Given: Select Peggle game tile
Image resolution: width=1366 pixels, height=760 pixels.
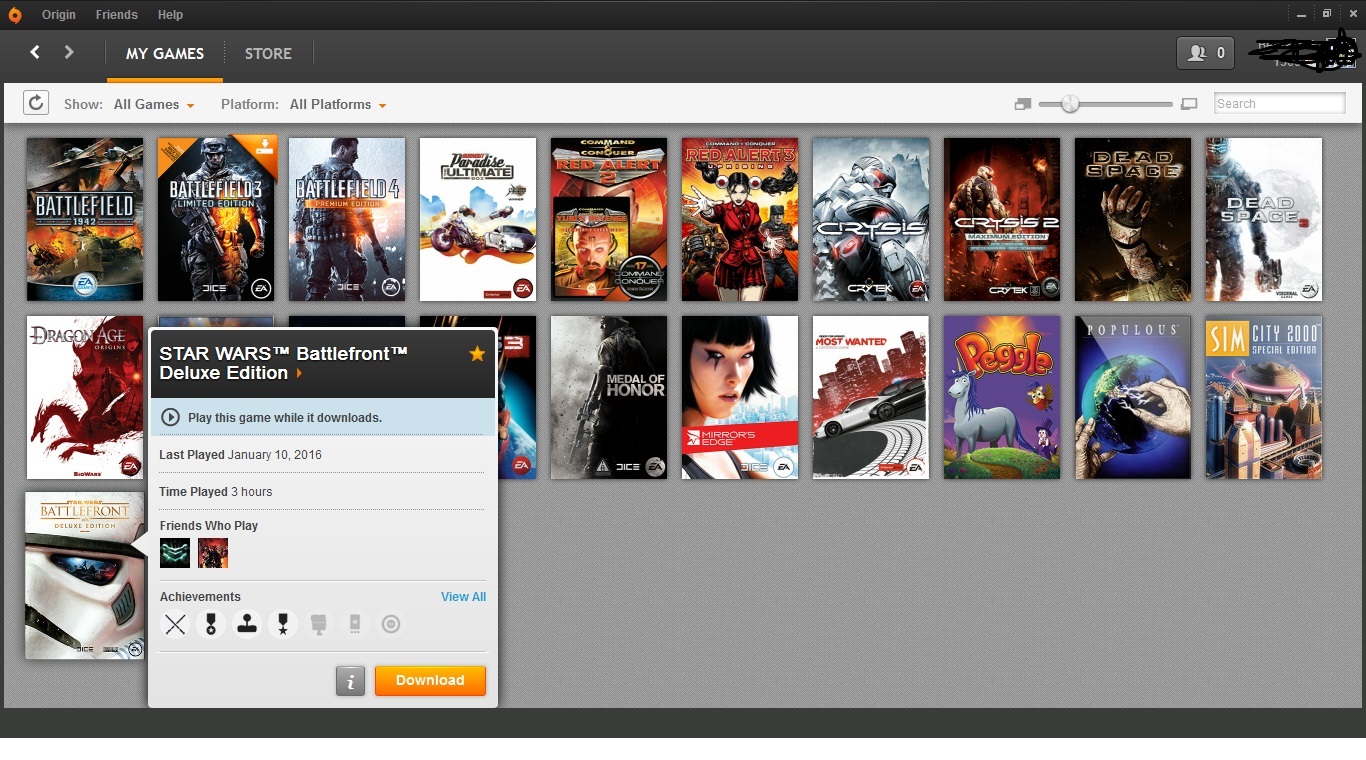Looking at the screenshot, I should pyautogui.click(x=1002, y=398).
